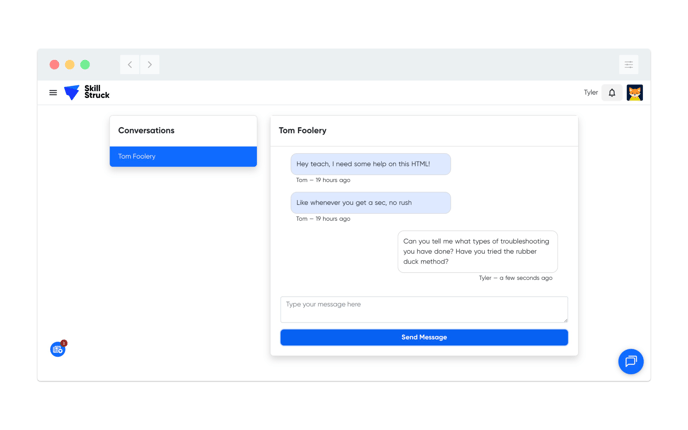
Task: Go back using the browser back arrow
Action: [130, 65]
